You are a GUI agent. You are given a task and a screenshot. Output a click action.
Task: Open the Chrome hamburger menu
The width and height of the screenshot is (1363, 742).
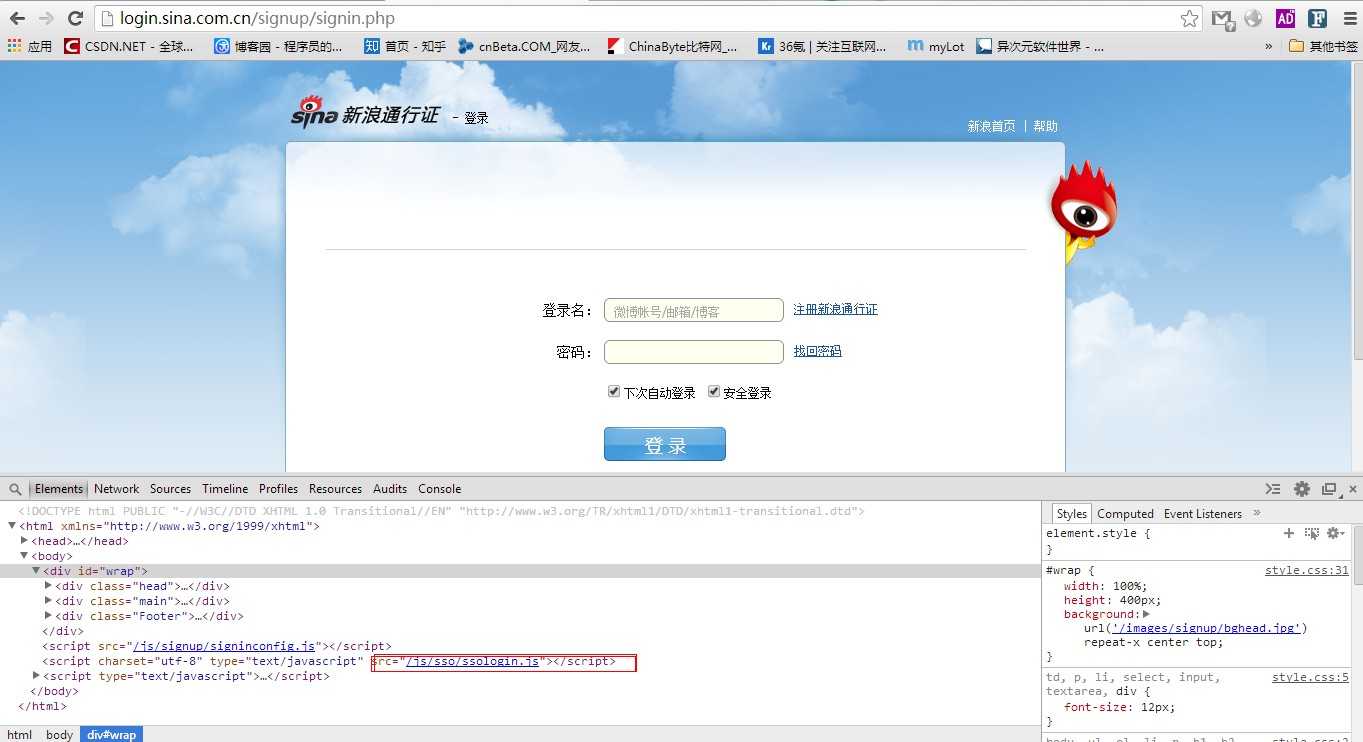[1347, 18]
